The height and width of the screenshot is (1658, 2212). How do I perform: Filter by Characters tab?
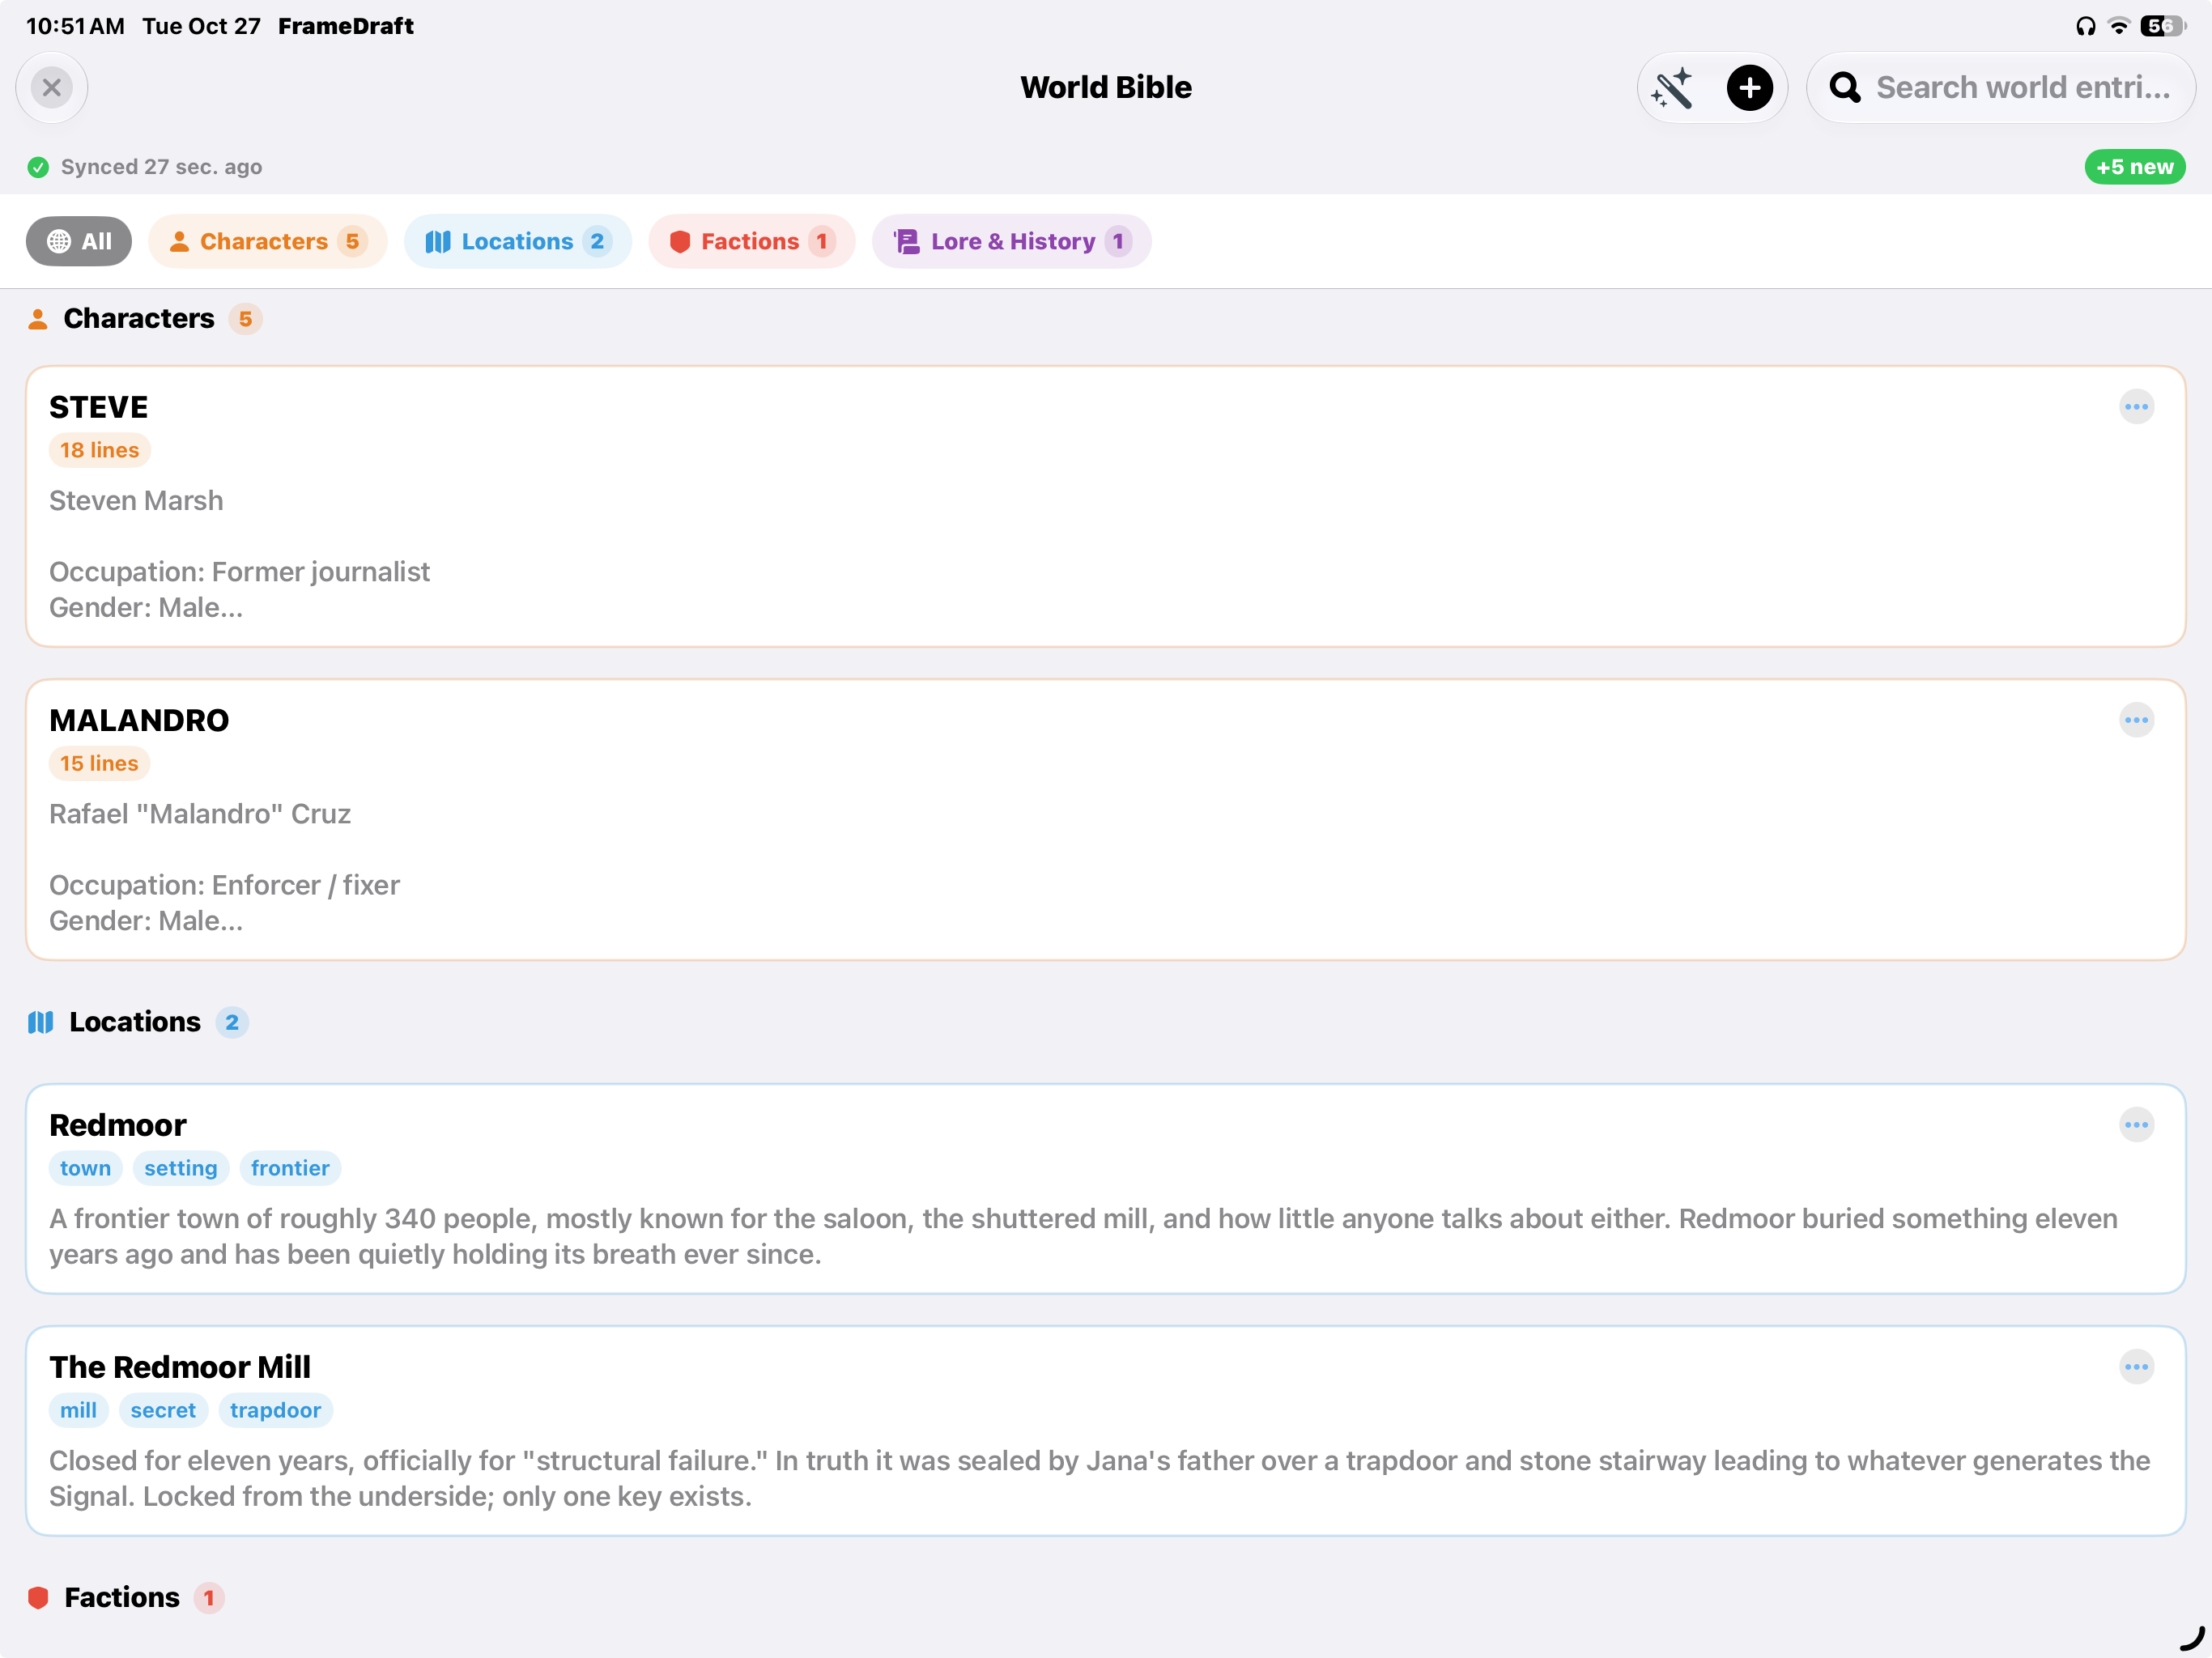coord(268,241)
